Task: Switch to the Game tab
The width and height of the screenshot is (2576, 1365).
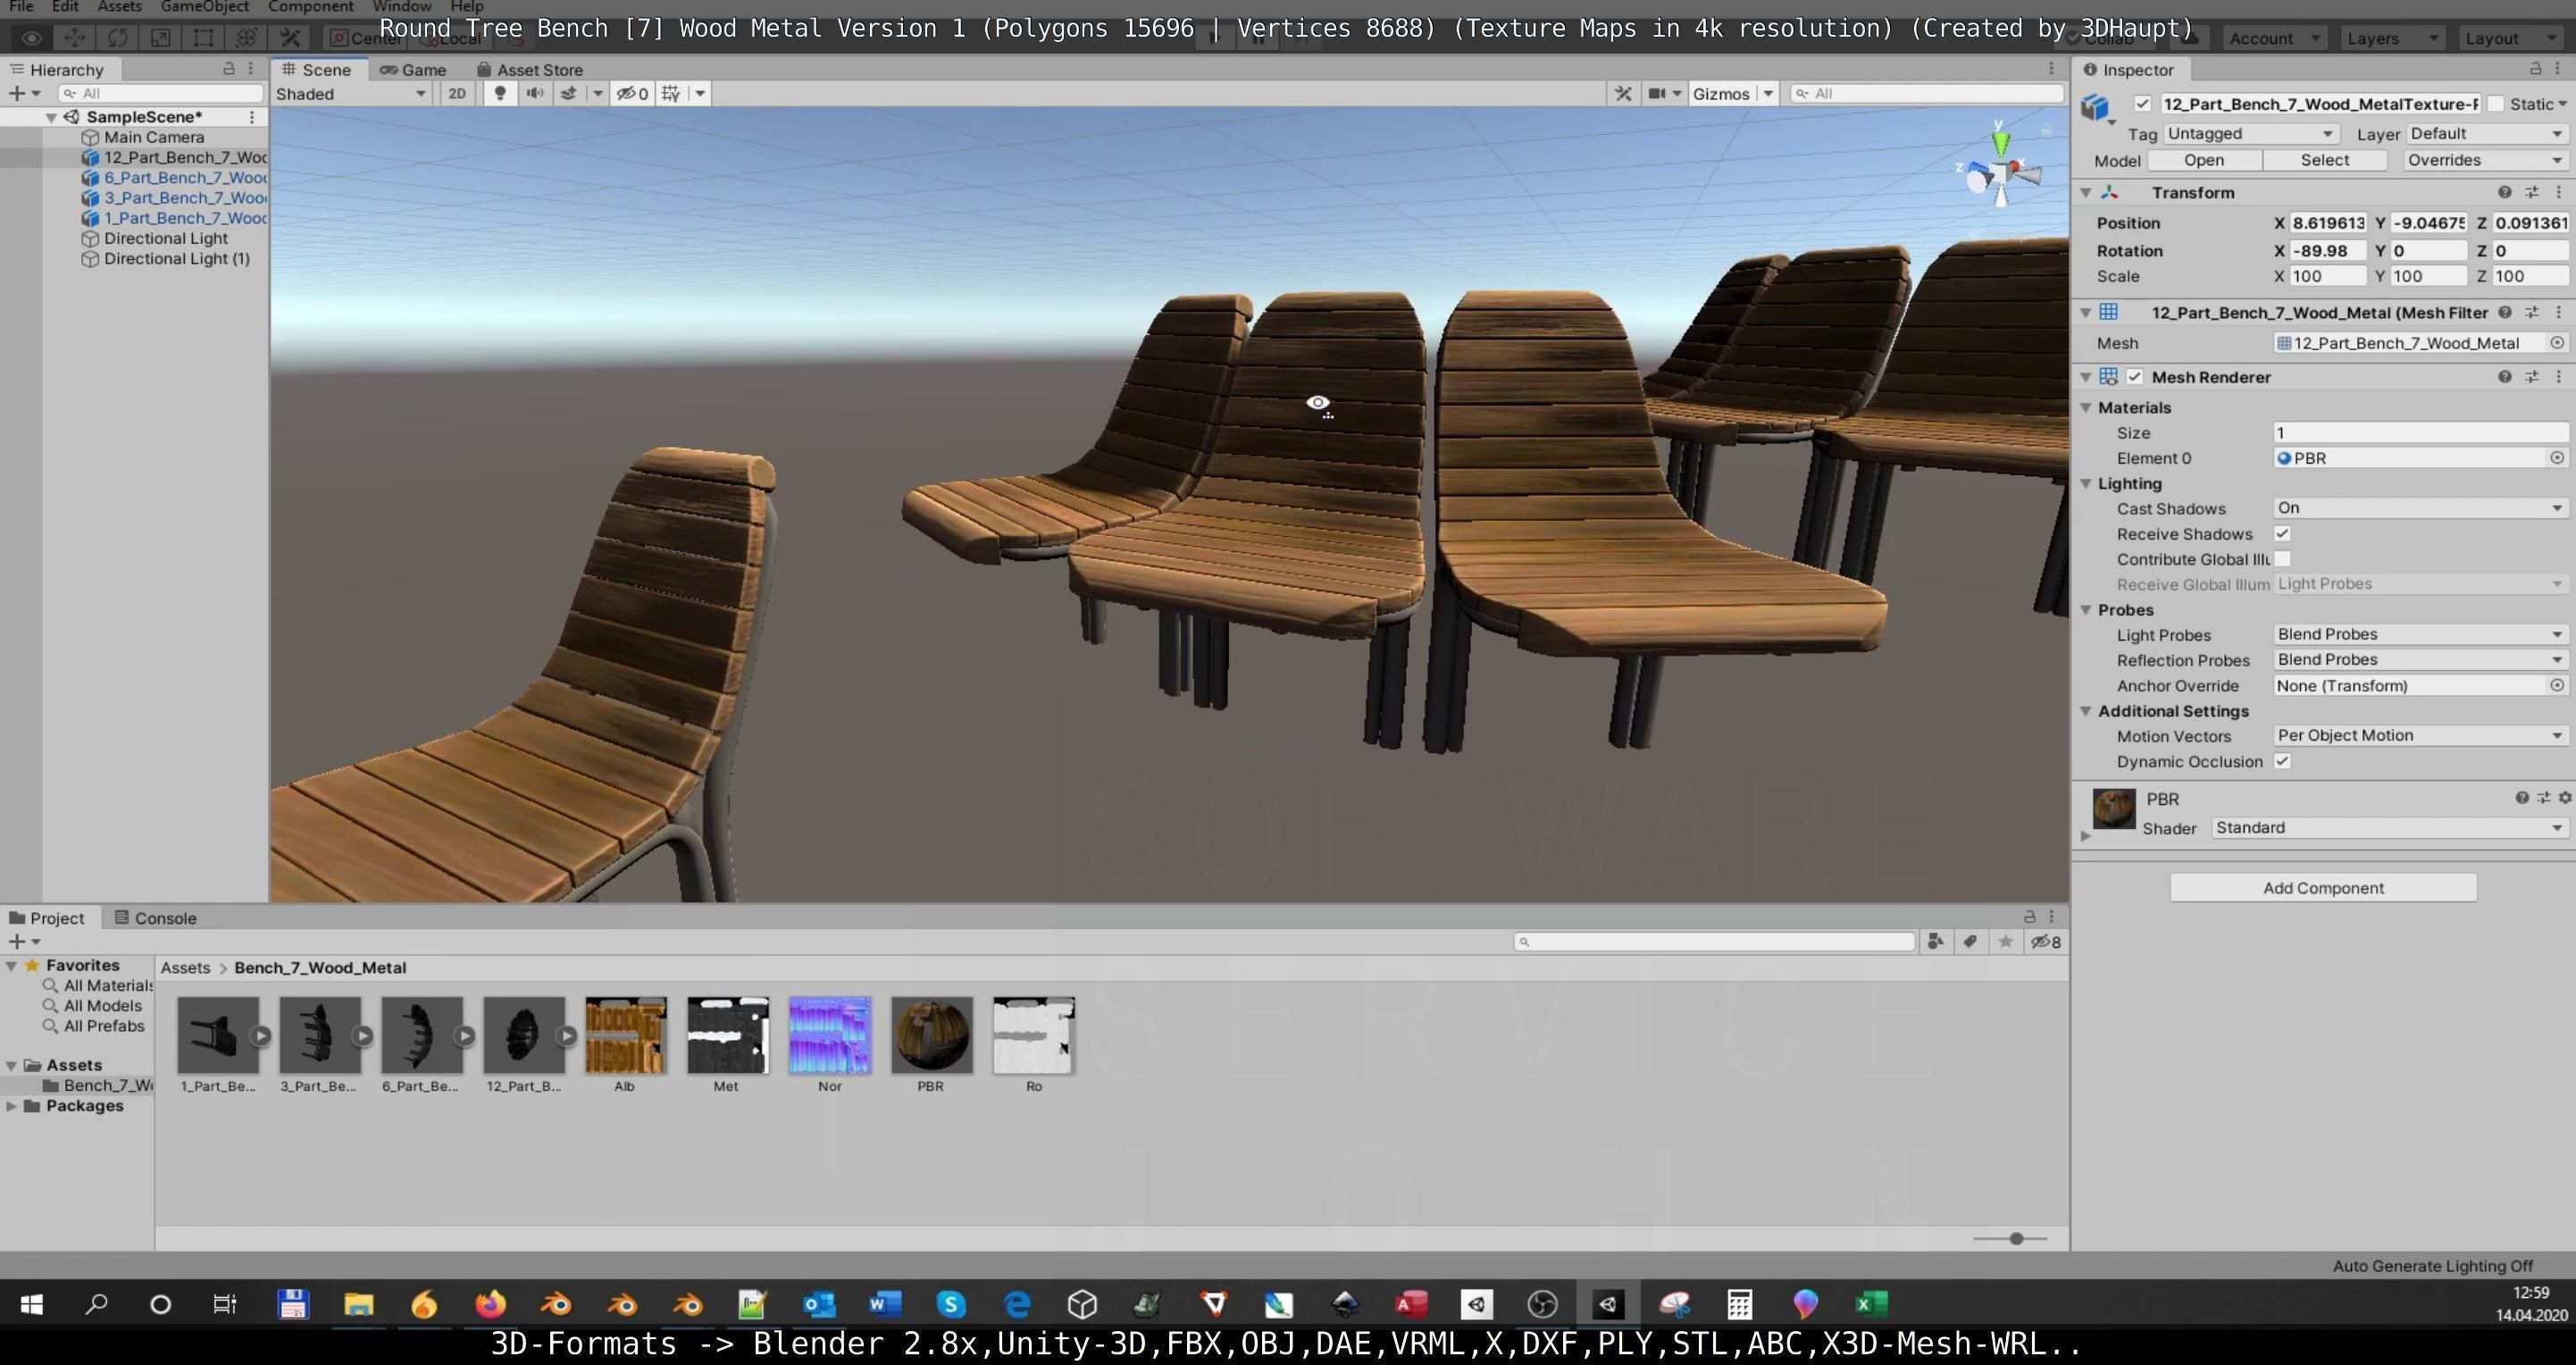Action: (412, 69)
